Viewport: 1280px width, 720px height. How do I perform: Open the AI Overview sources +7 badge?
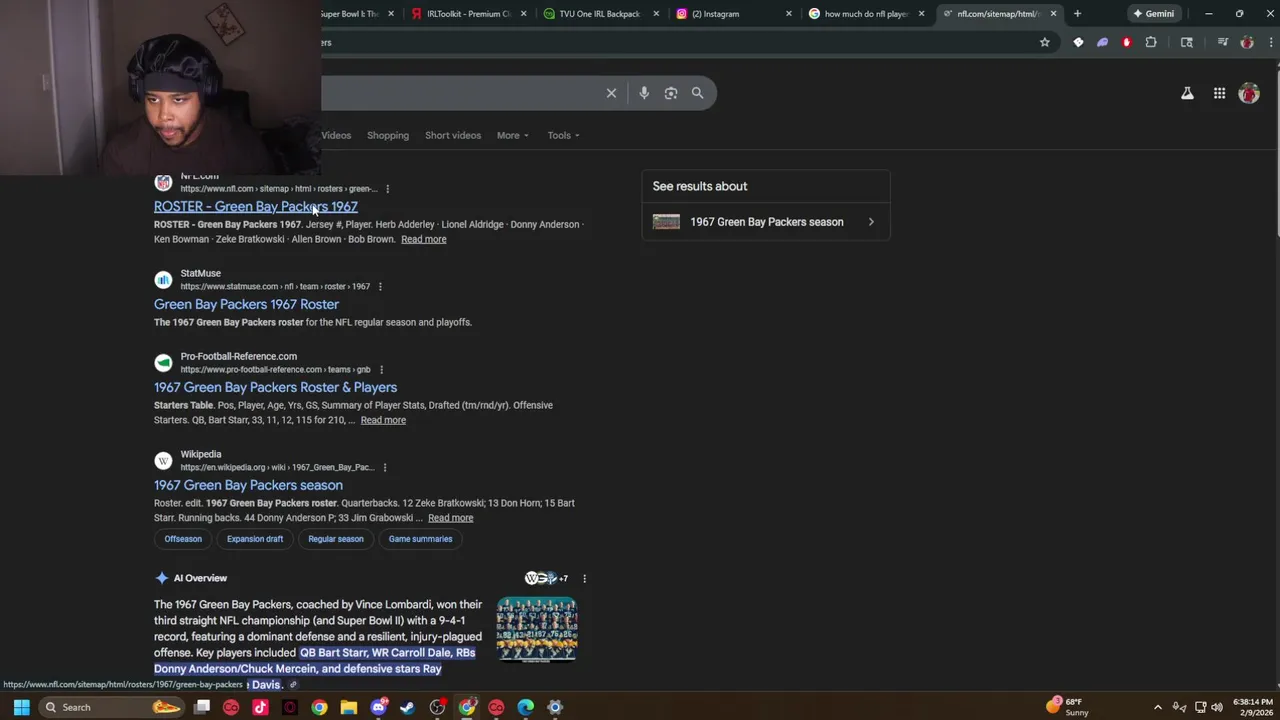(x=547, y=578)
